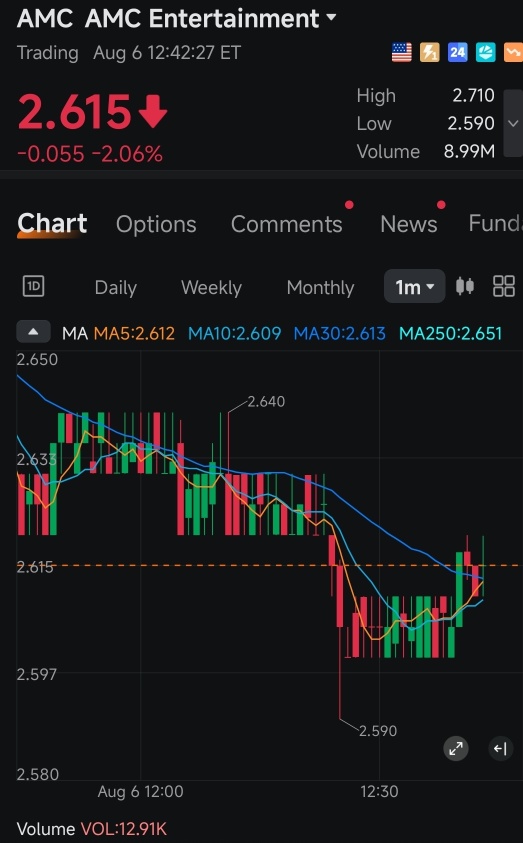Tap the orange trend line icon
The image size is (523, 843).
pyautogui.click(x=513, y=52)
